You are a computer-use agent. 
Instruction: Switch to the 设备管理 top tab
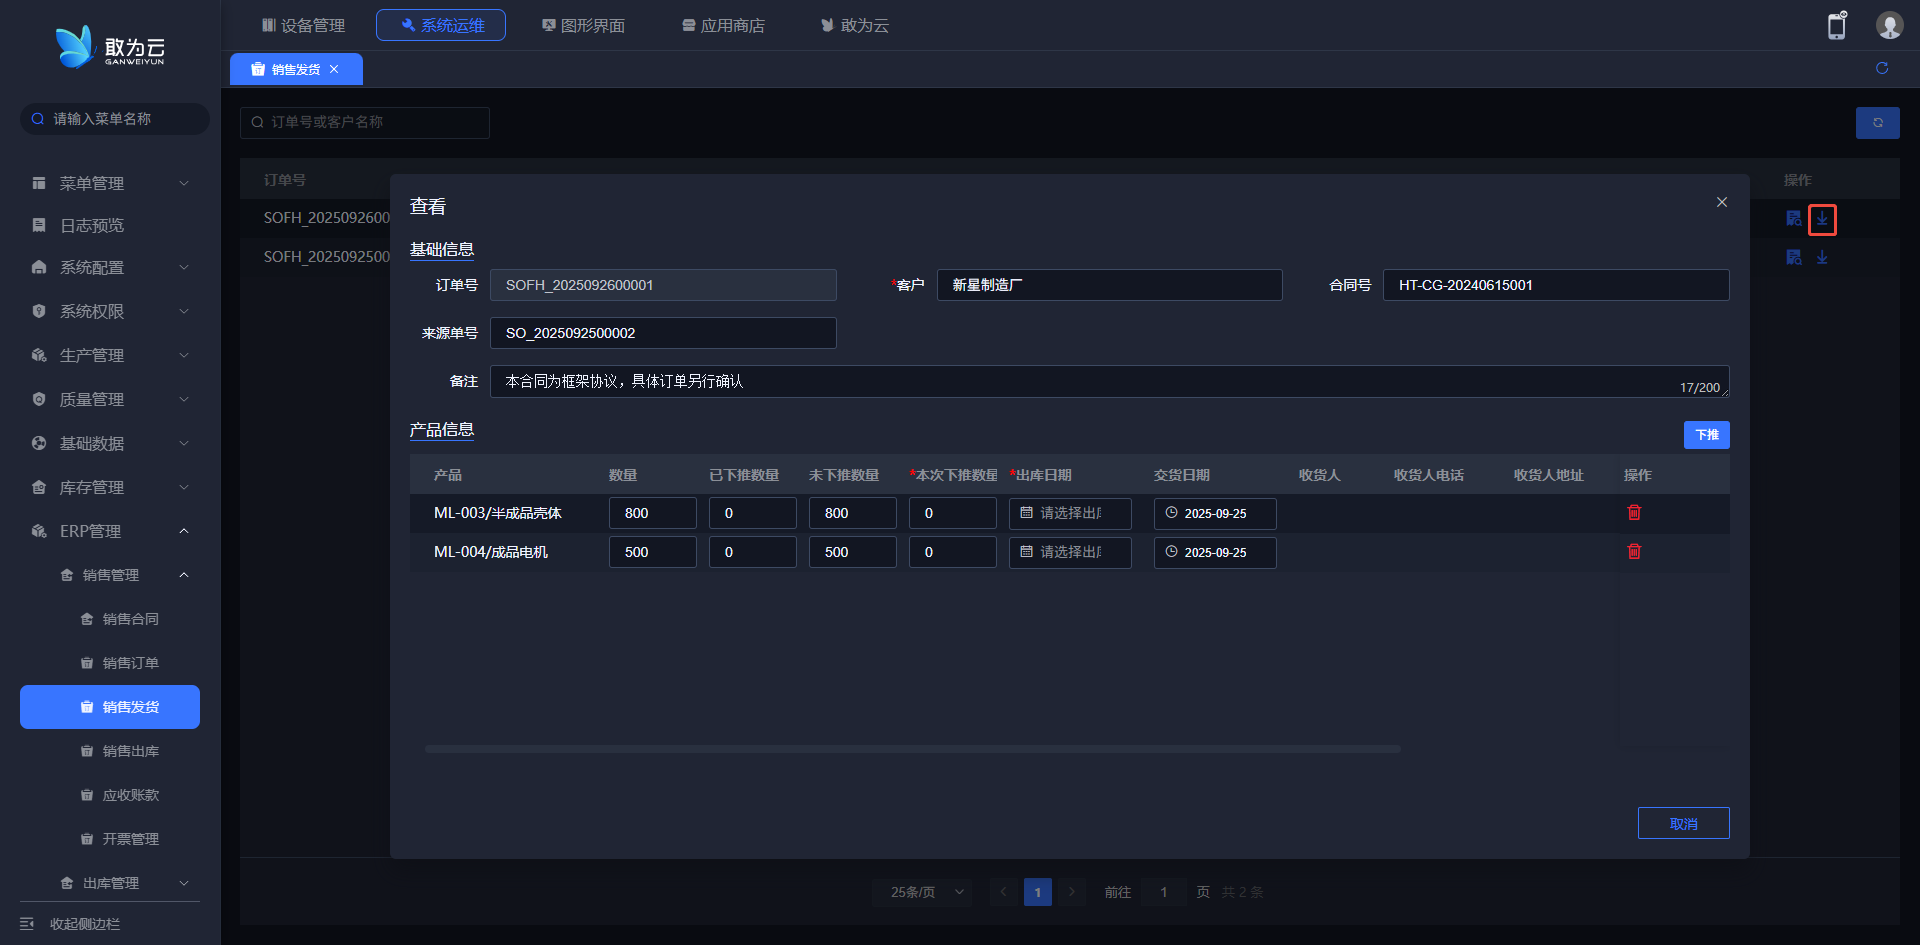[x=303, y=25]
